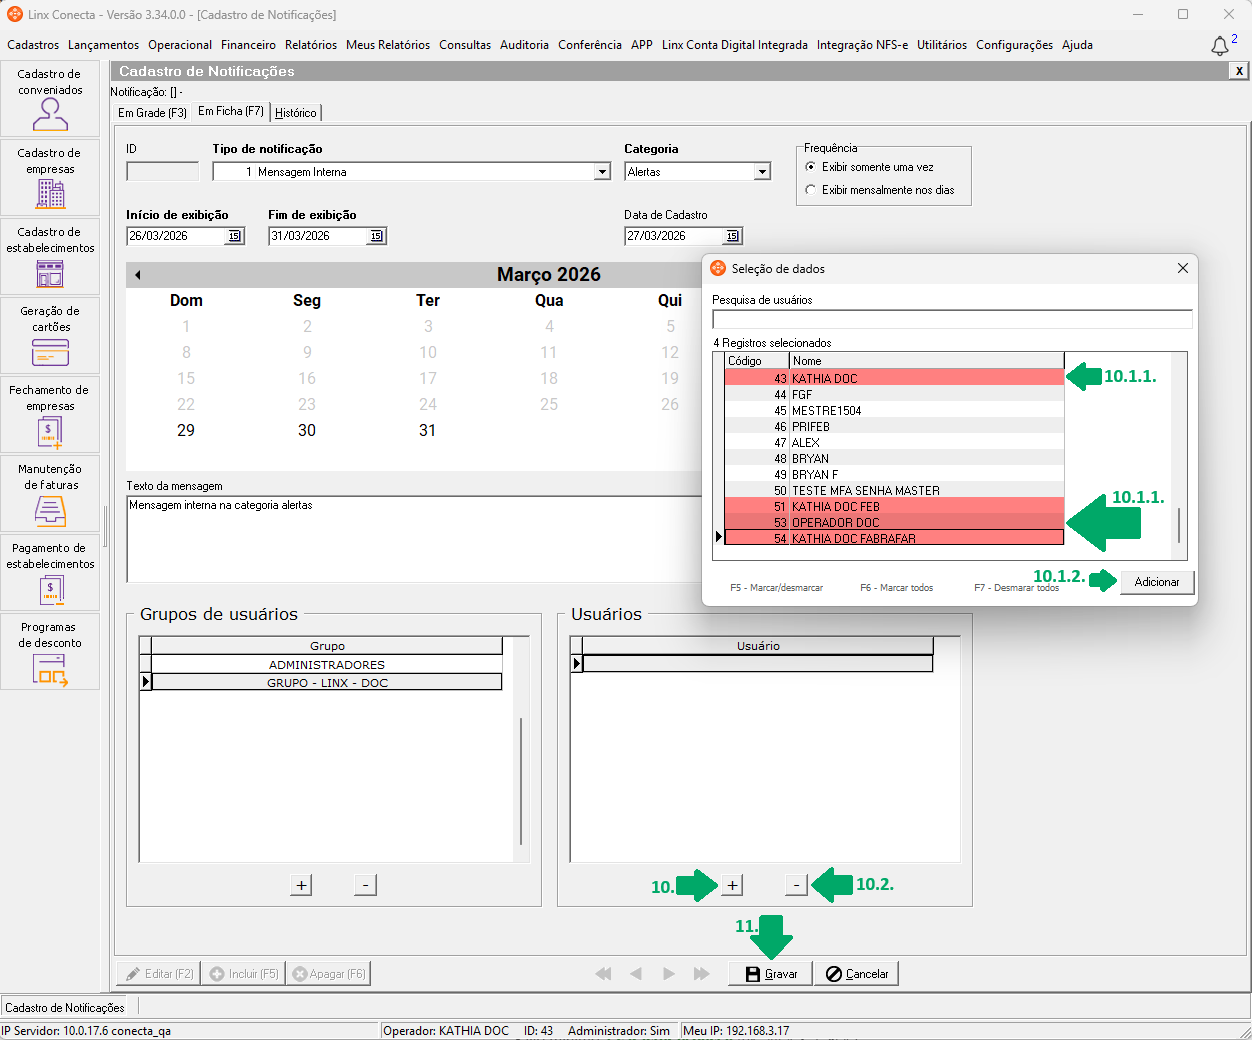Open Cadastro de estabelecimentos sidebar icon
Viewport: 1252px width, 1040px height.
(50, 256)
